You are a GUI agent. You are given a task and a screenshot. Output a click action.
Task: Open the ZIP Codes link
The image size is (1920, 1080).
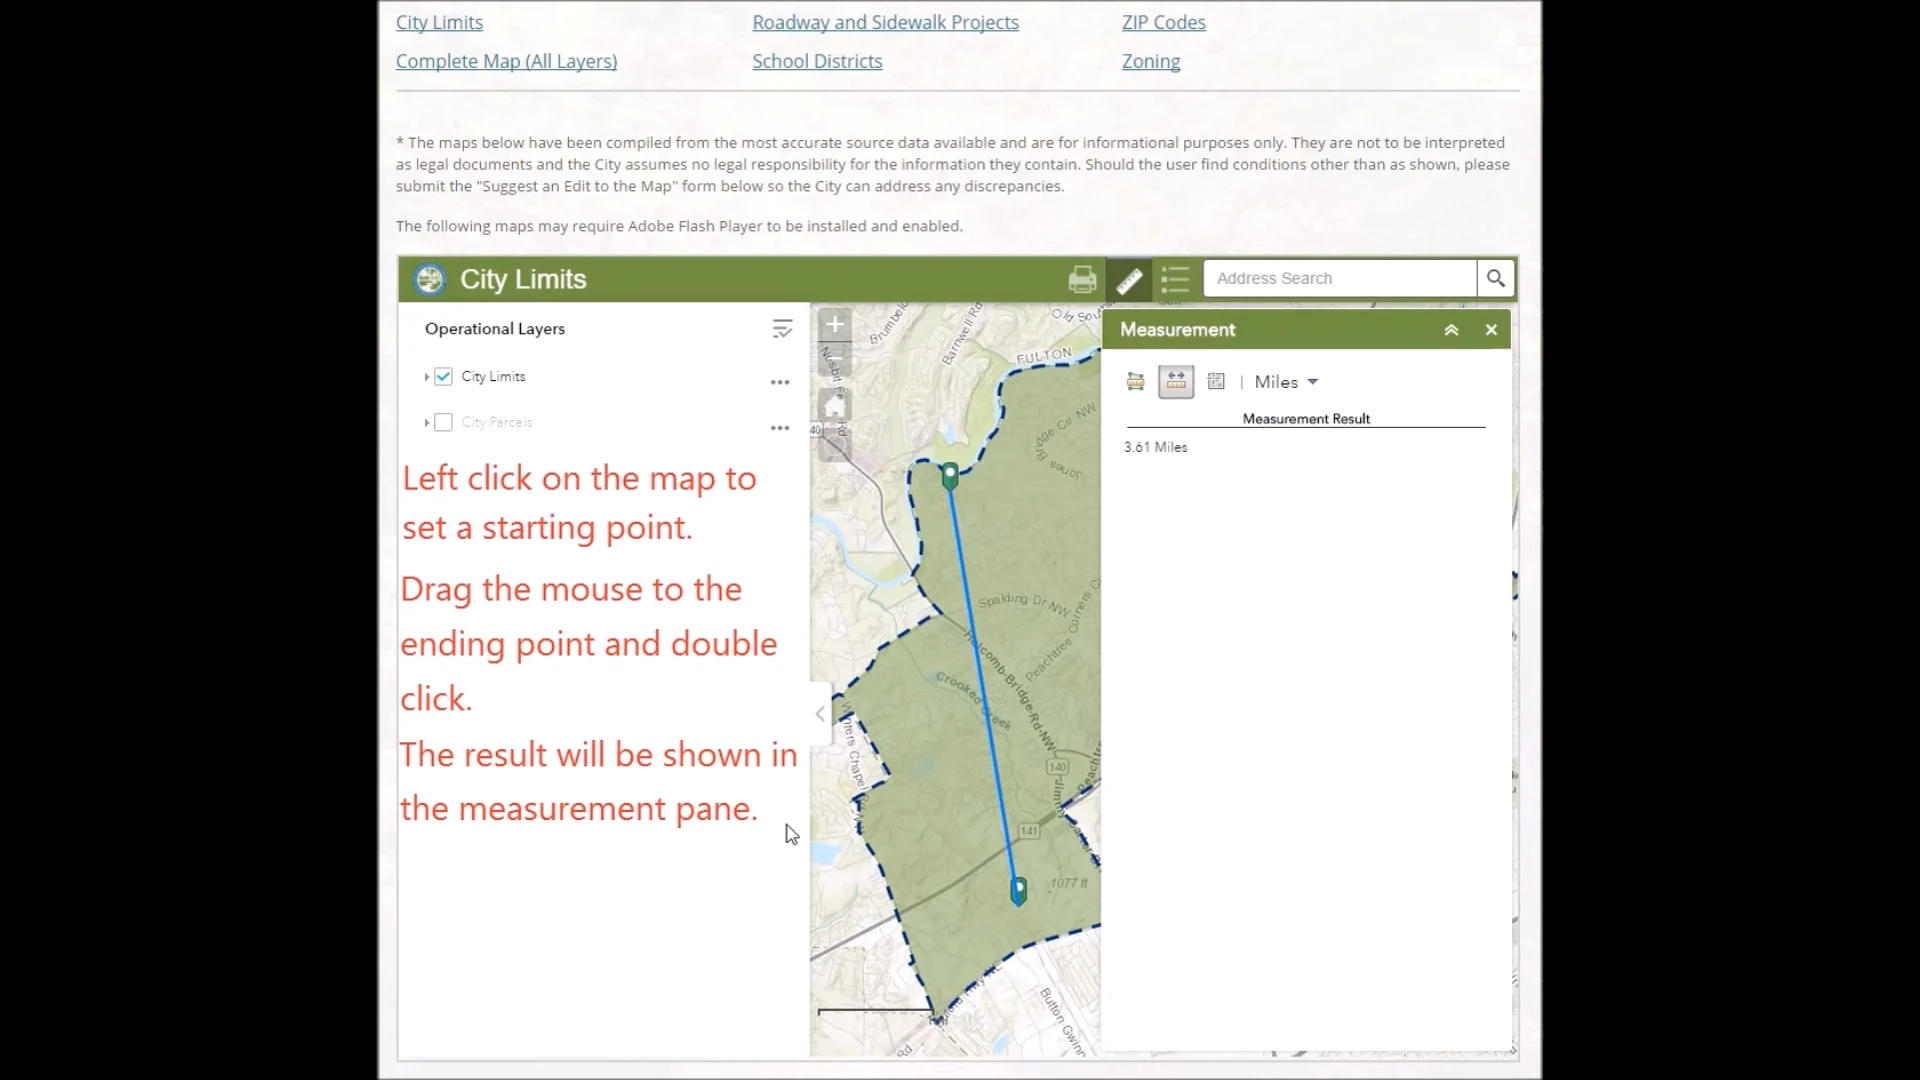pos(1163,22)
